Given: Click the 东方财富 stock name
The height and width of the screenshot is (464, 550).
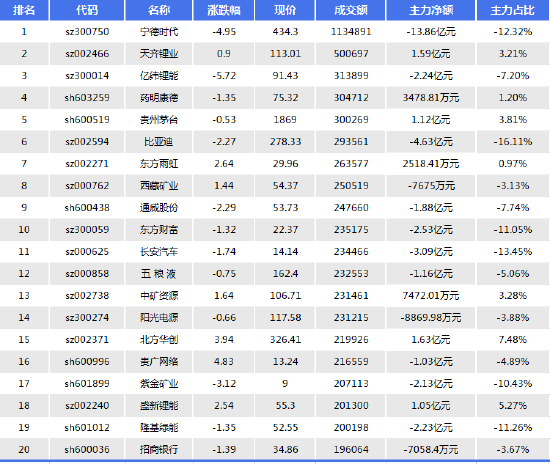Looking at the screenshot, I should (159, 230).
